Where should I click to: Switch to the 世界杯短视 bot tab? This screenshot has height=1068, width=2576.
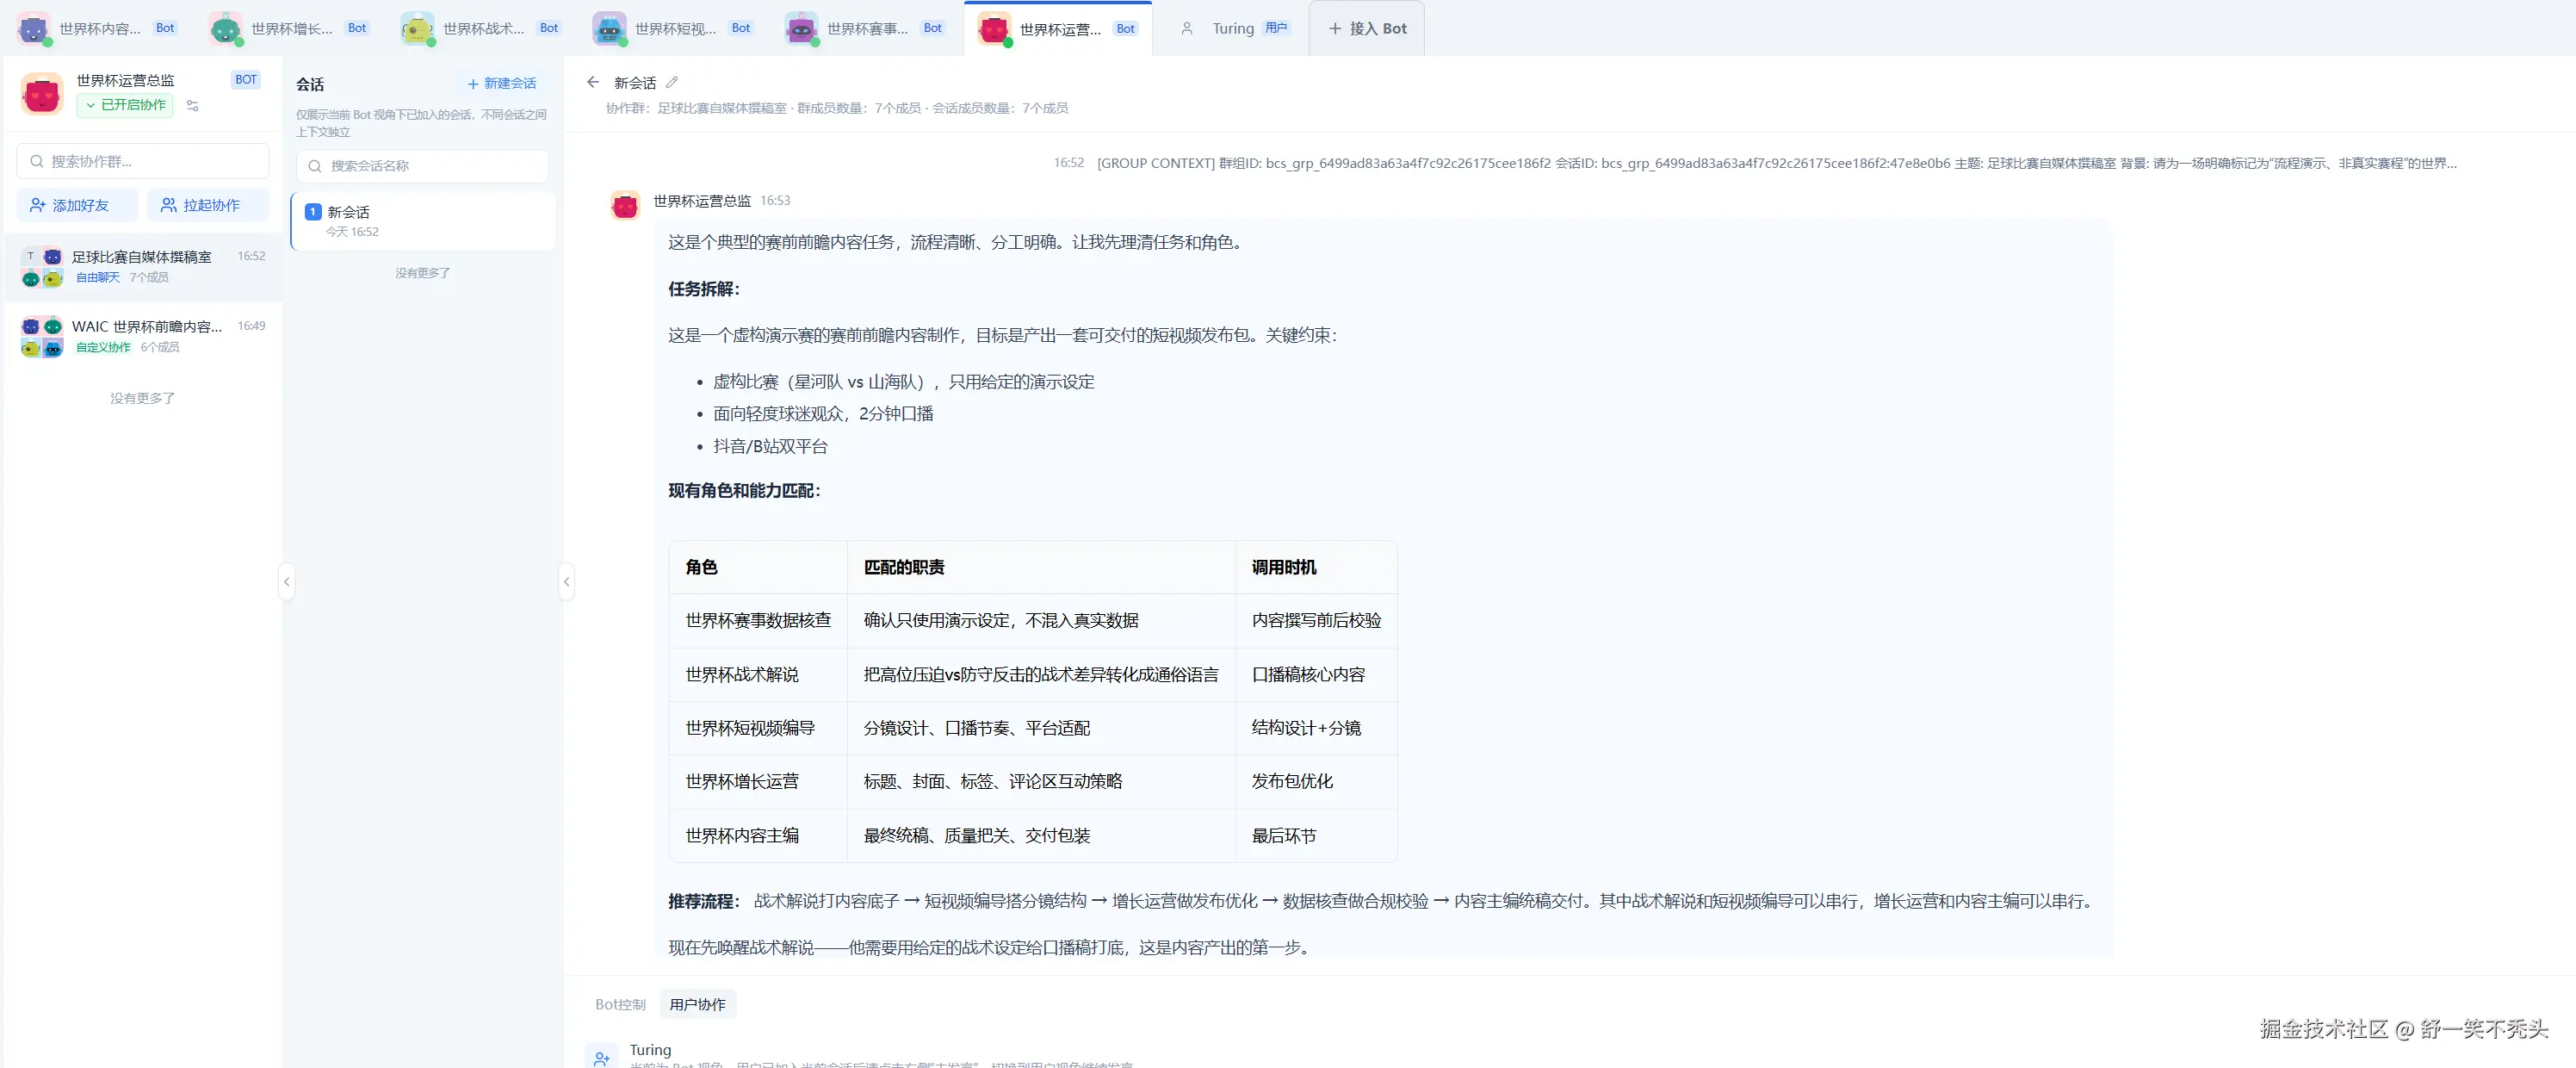(x=673, y=28)
